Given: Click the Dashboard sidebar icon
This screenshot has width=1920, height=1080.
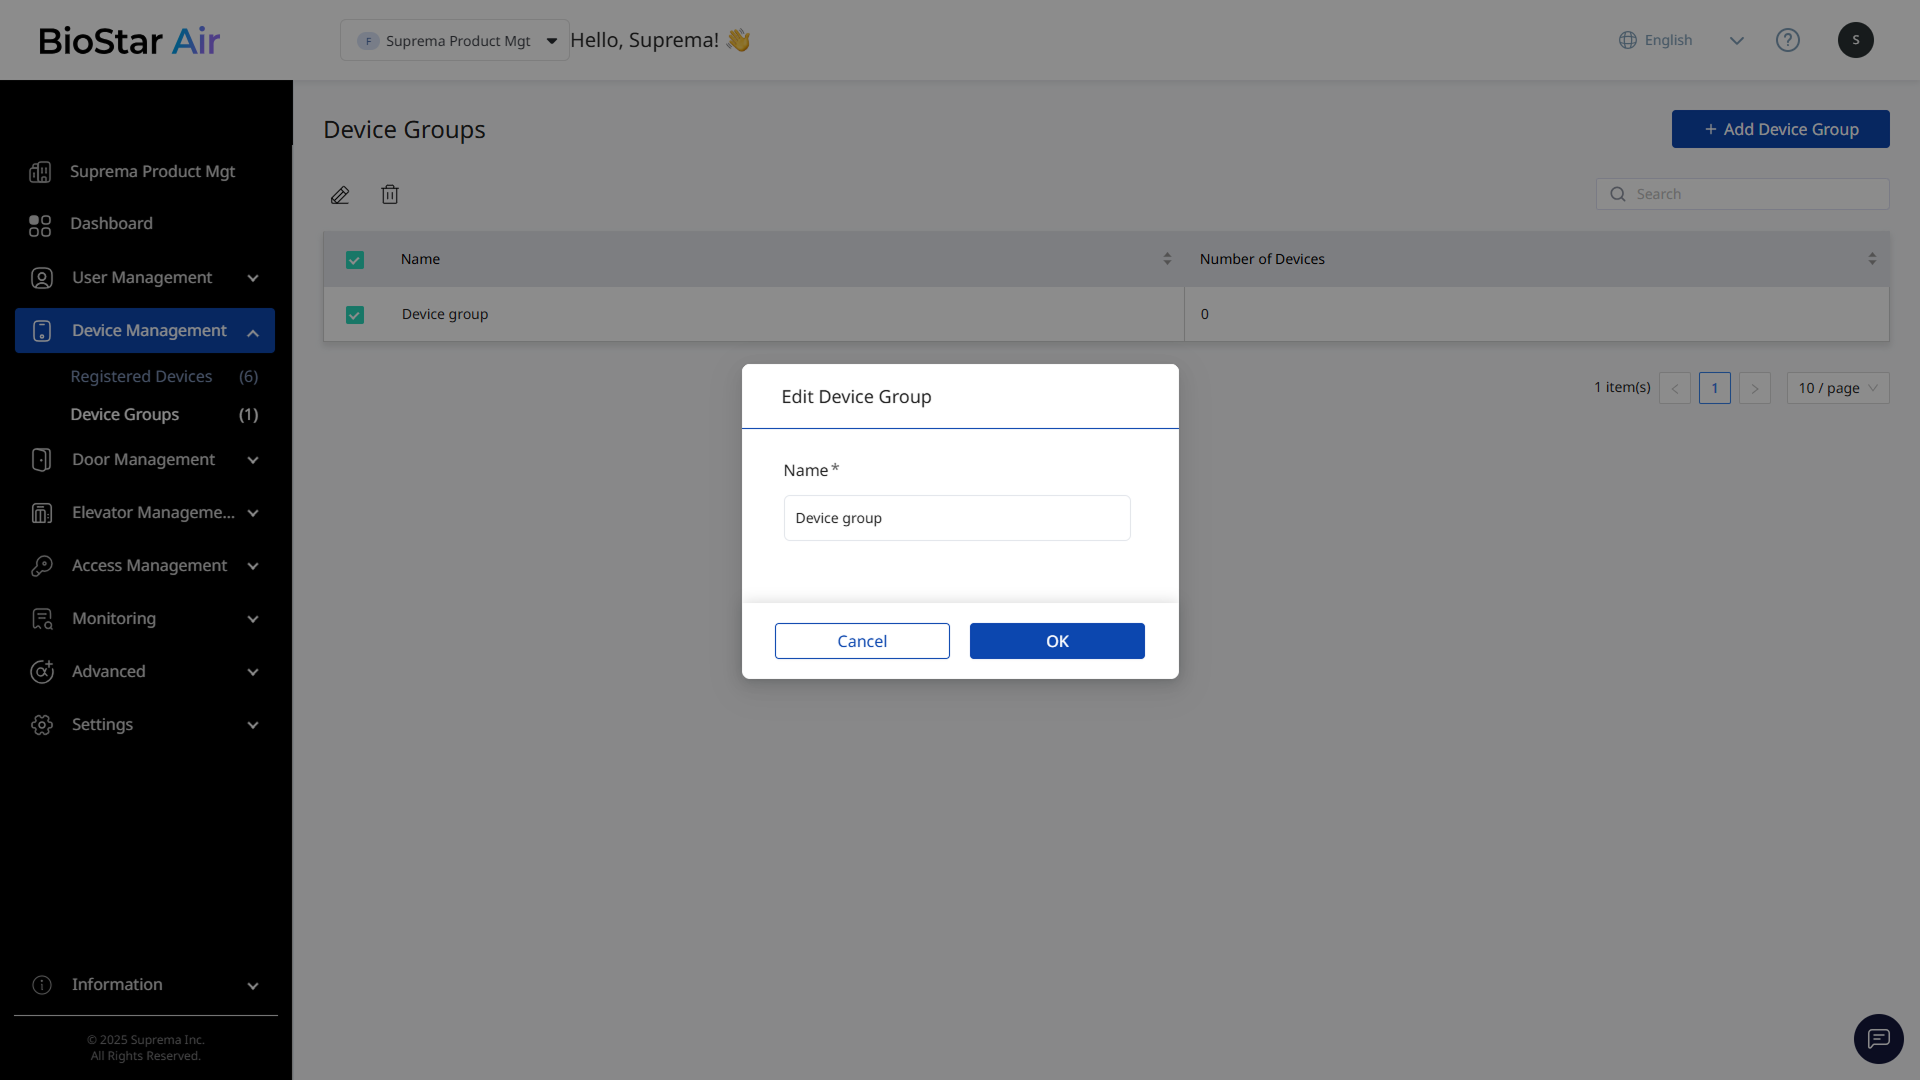Looking at the screenshot, I should click(40, 225).
